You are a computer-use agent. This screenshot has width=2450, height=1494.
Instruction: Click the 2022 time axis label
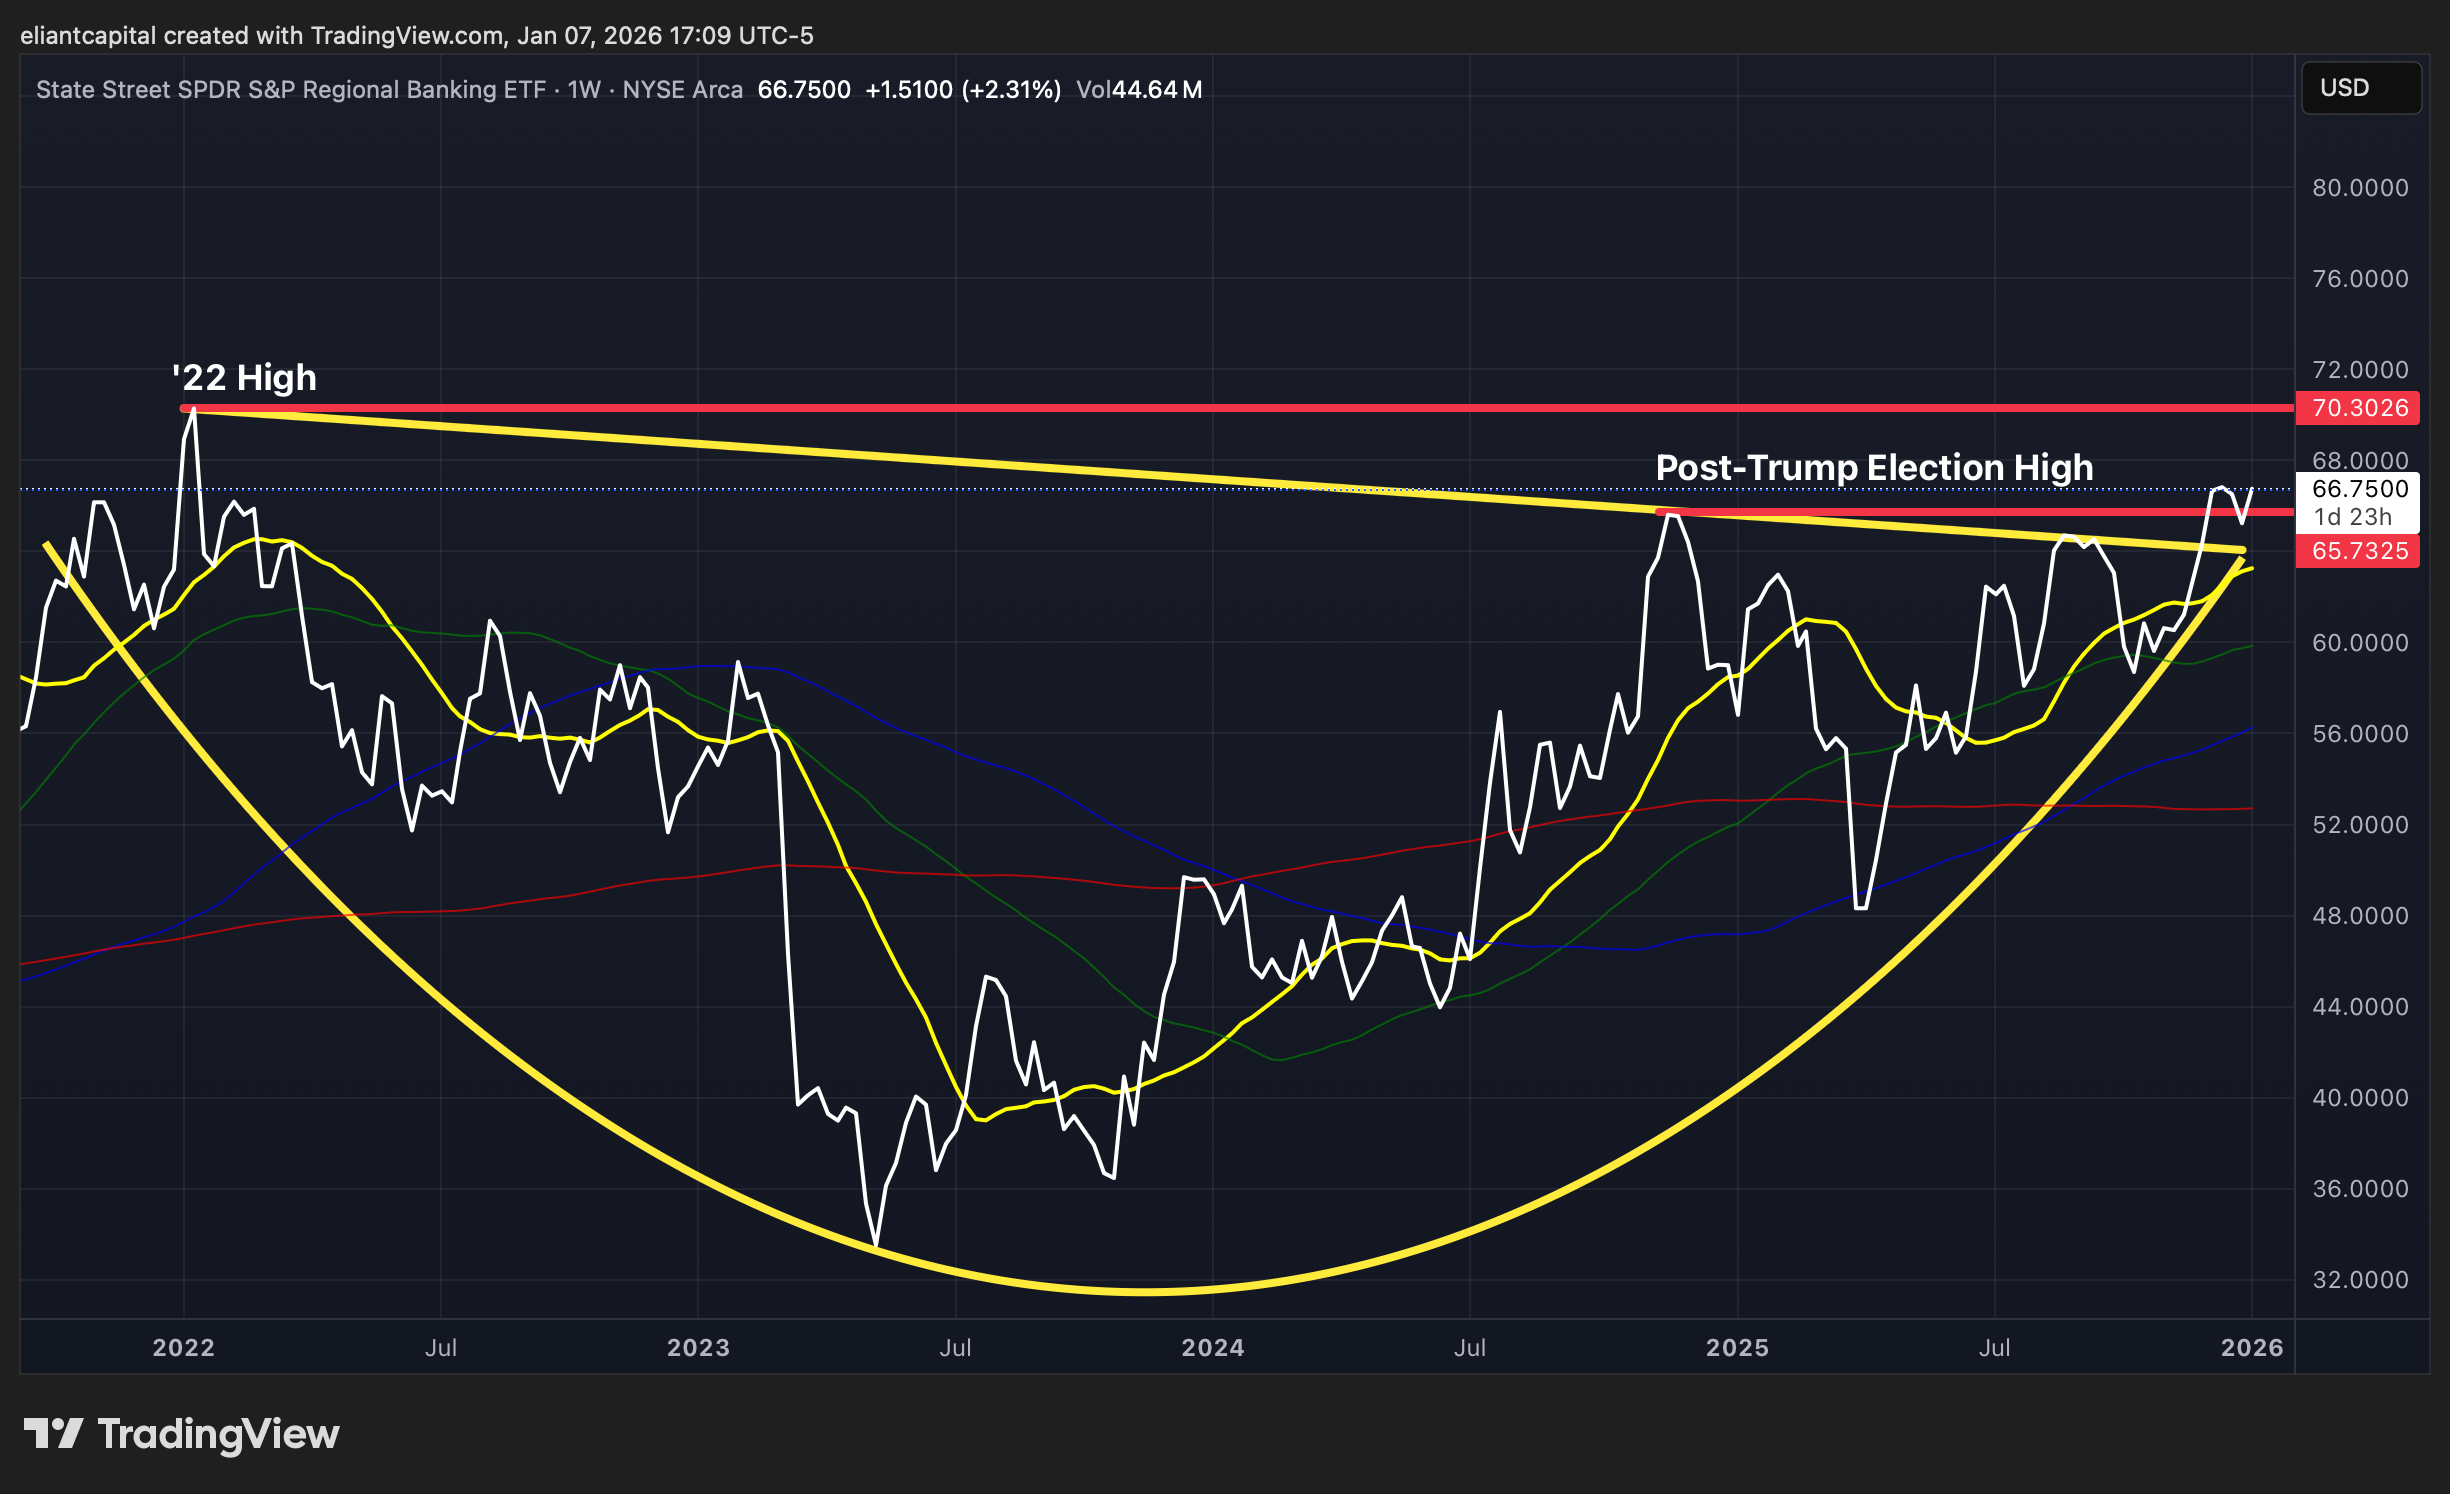(x=183, y=1347)
